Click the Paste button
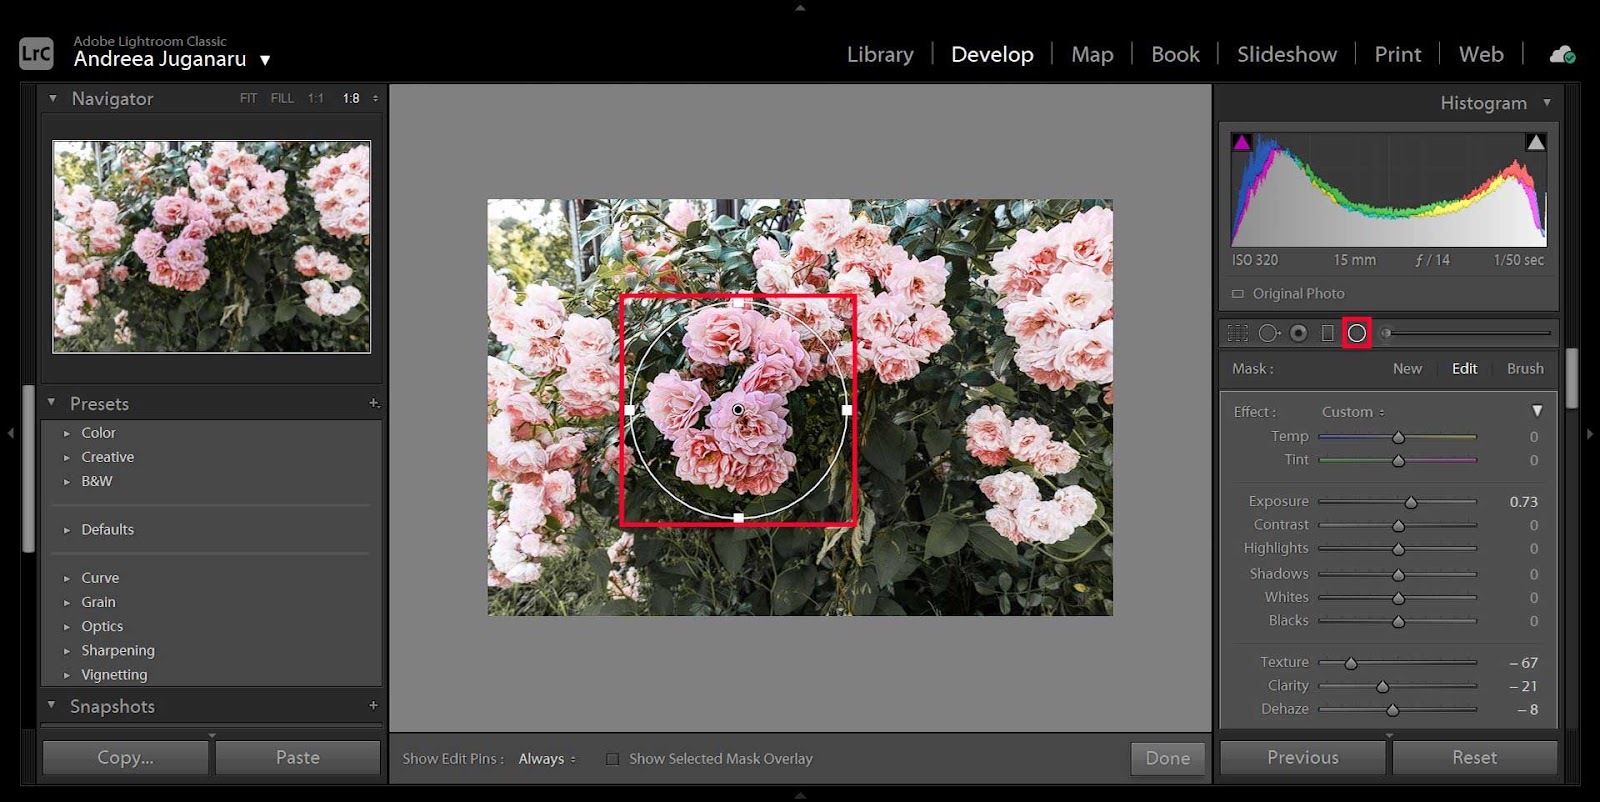Image resolution: width=1600 pixels, height=802 pixels. point(298,758)
